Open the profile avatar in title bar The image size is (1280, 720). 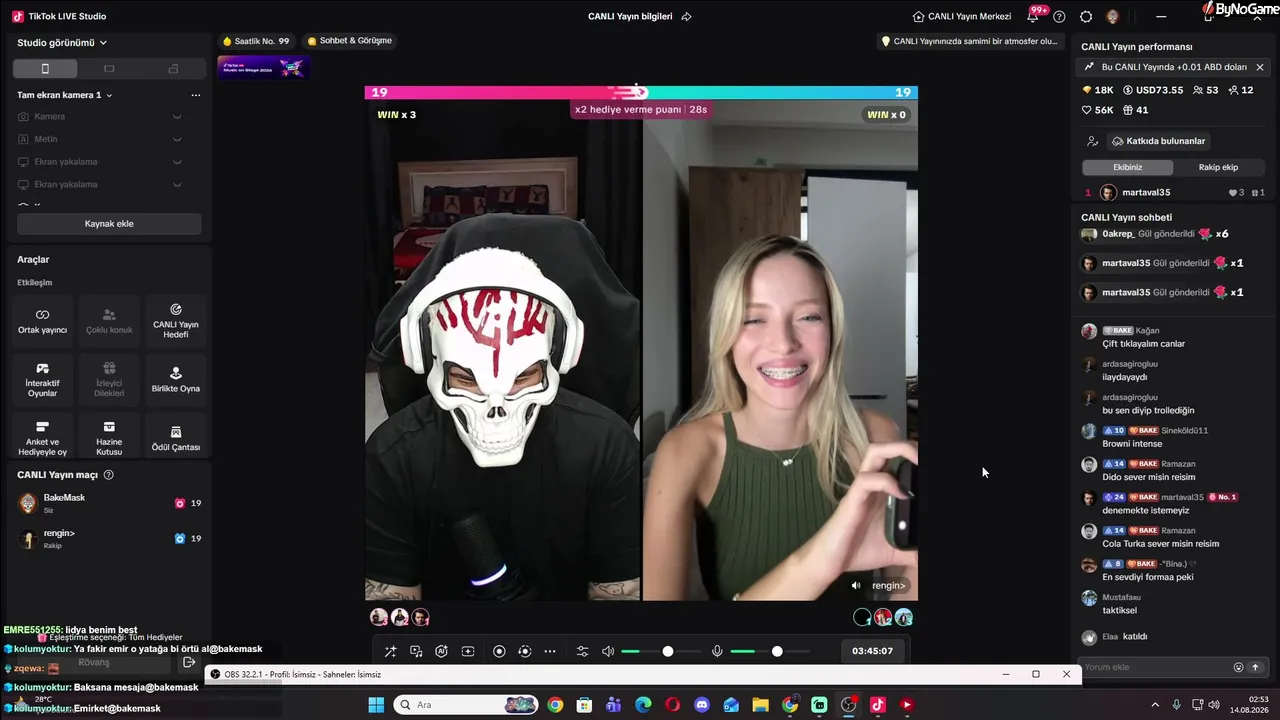[x=1112, y=16]
